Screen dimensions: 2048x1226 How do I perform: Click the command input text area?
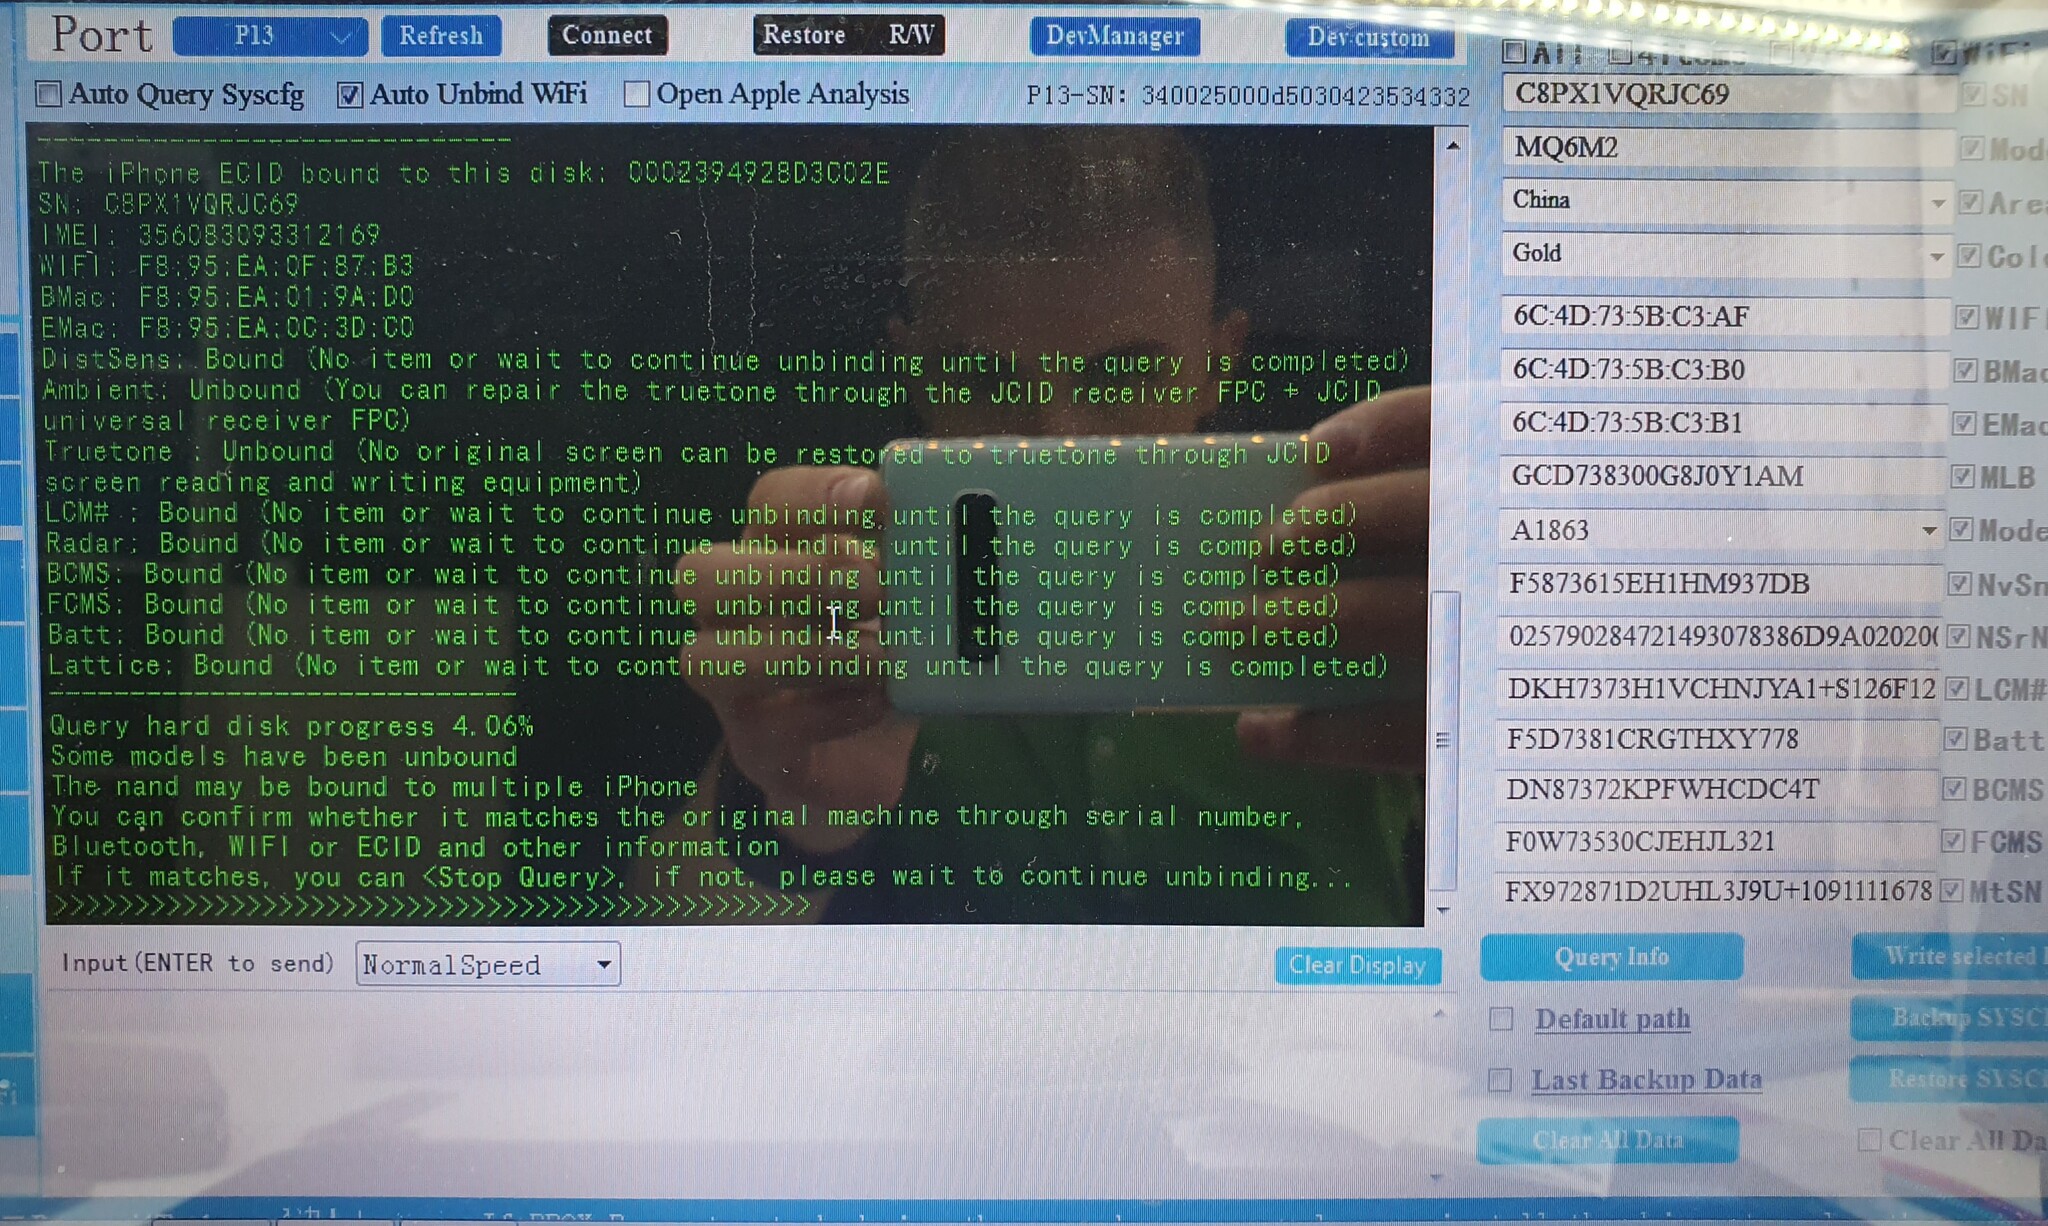pos(740,1090)
